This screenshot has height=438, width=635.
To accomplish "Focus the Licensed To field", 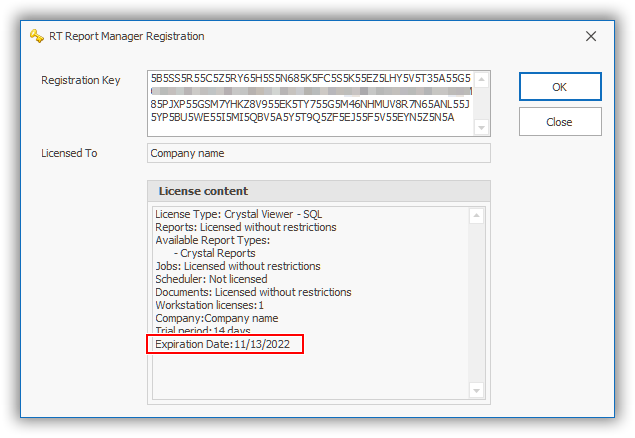I will [x=318, y=153].
